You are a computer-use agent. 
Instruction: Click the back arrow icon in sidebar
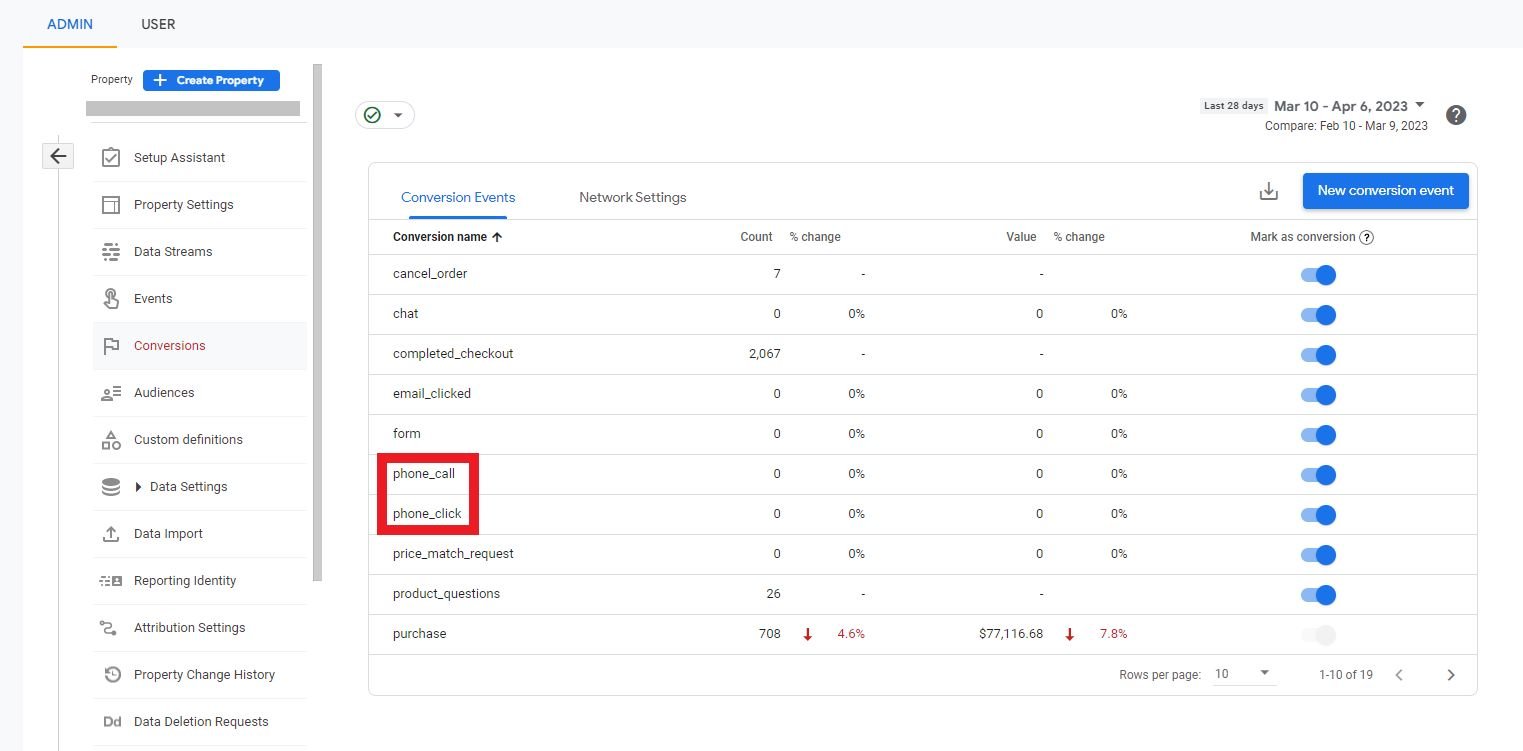[58, 156]
